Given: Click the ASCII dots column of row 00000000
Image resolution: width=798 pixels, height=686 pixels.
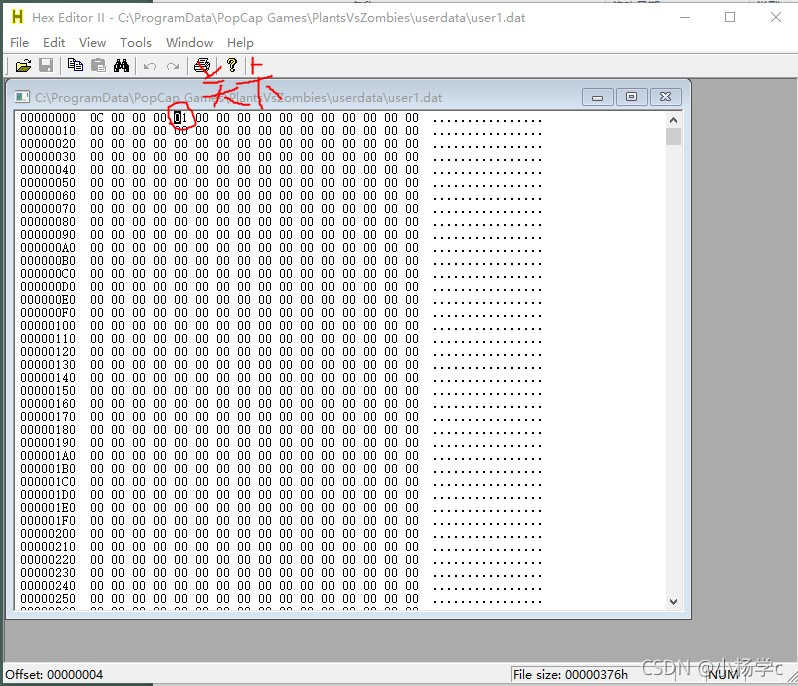Looking at the screenshot, I should click(x=488, y=119).
